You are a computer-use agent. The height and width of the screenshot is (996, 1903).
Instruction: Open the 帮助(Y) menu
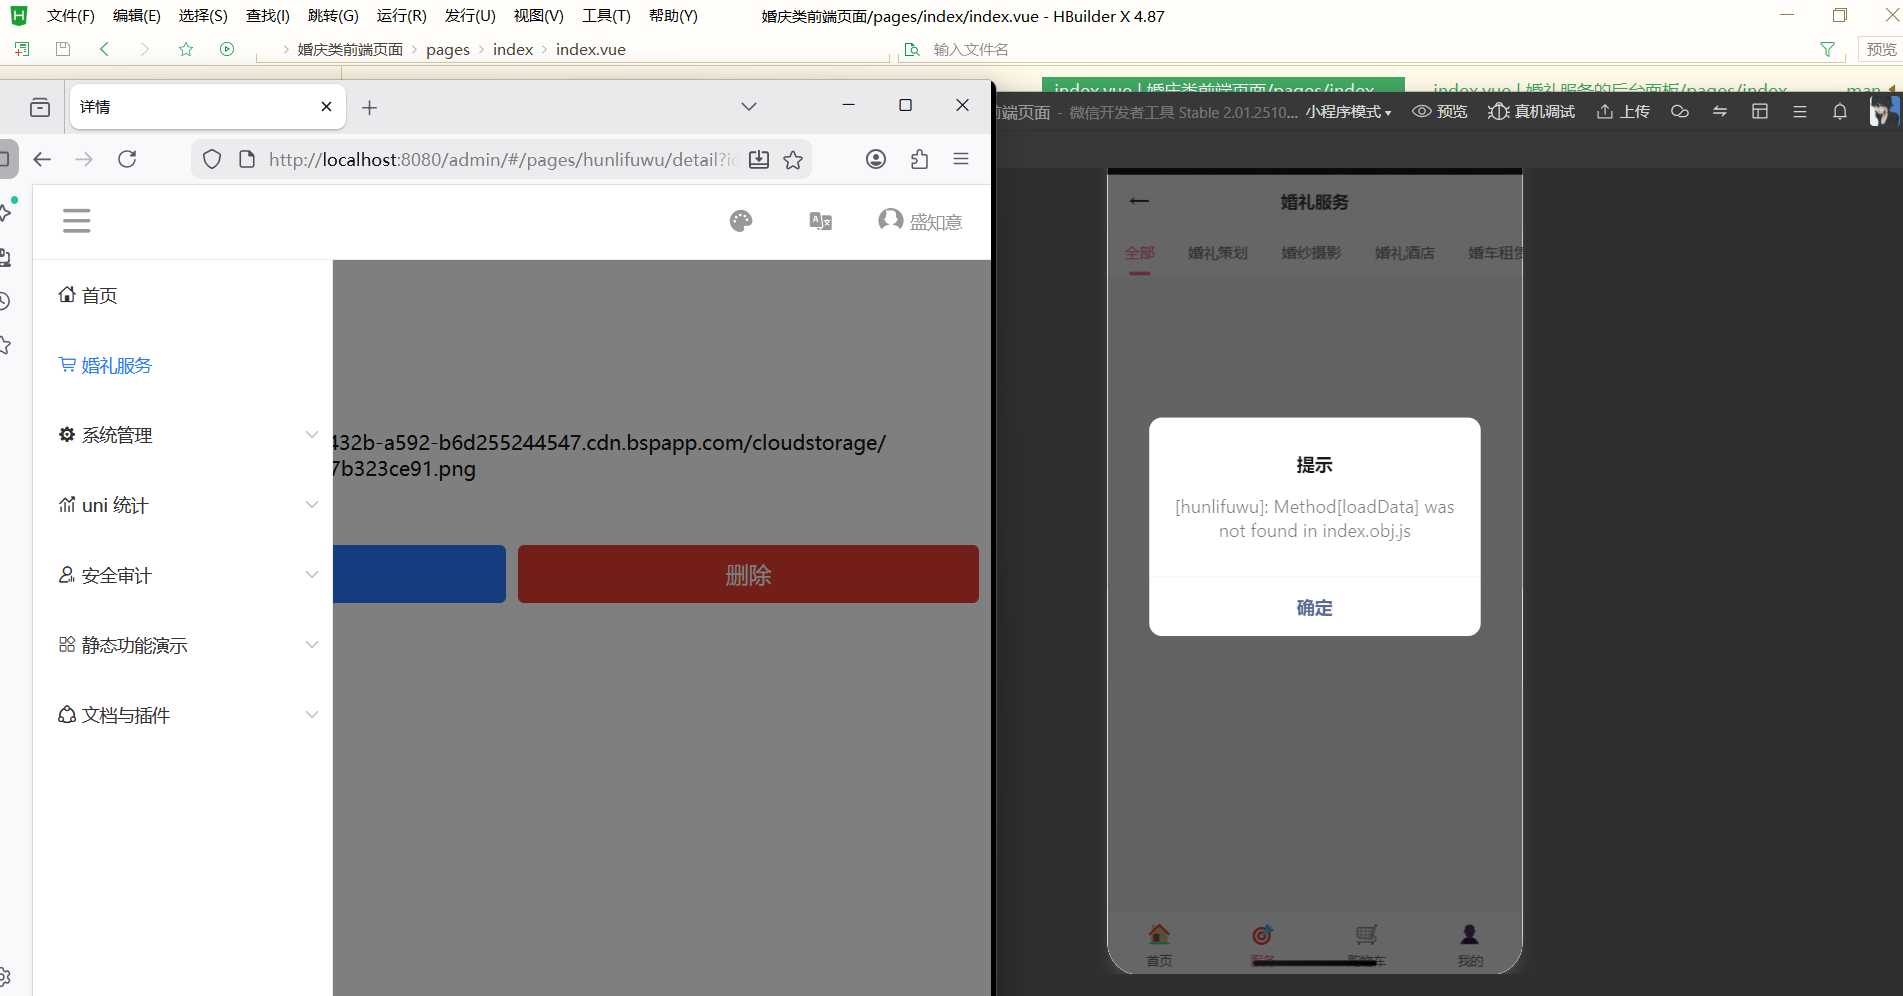point(673,16)
